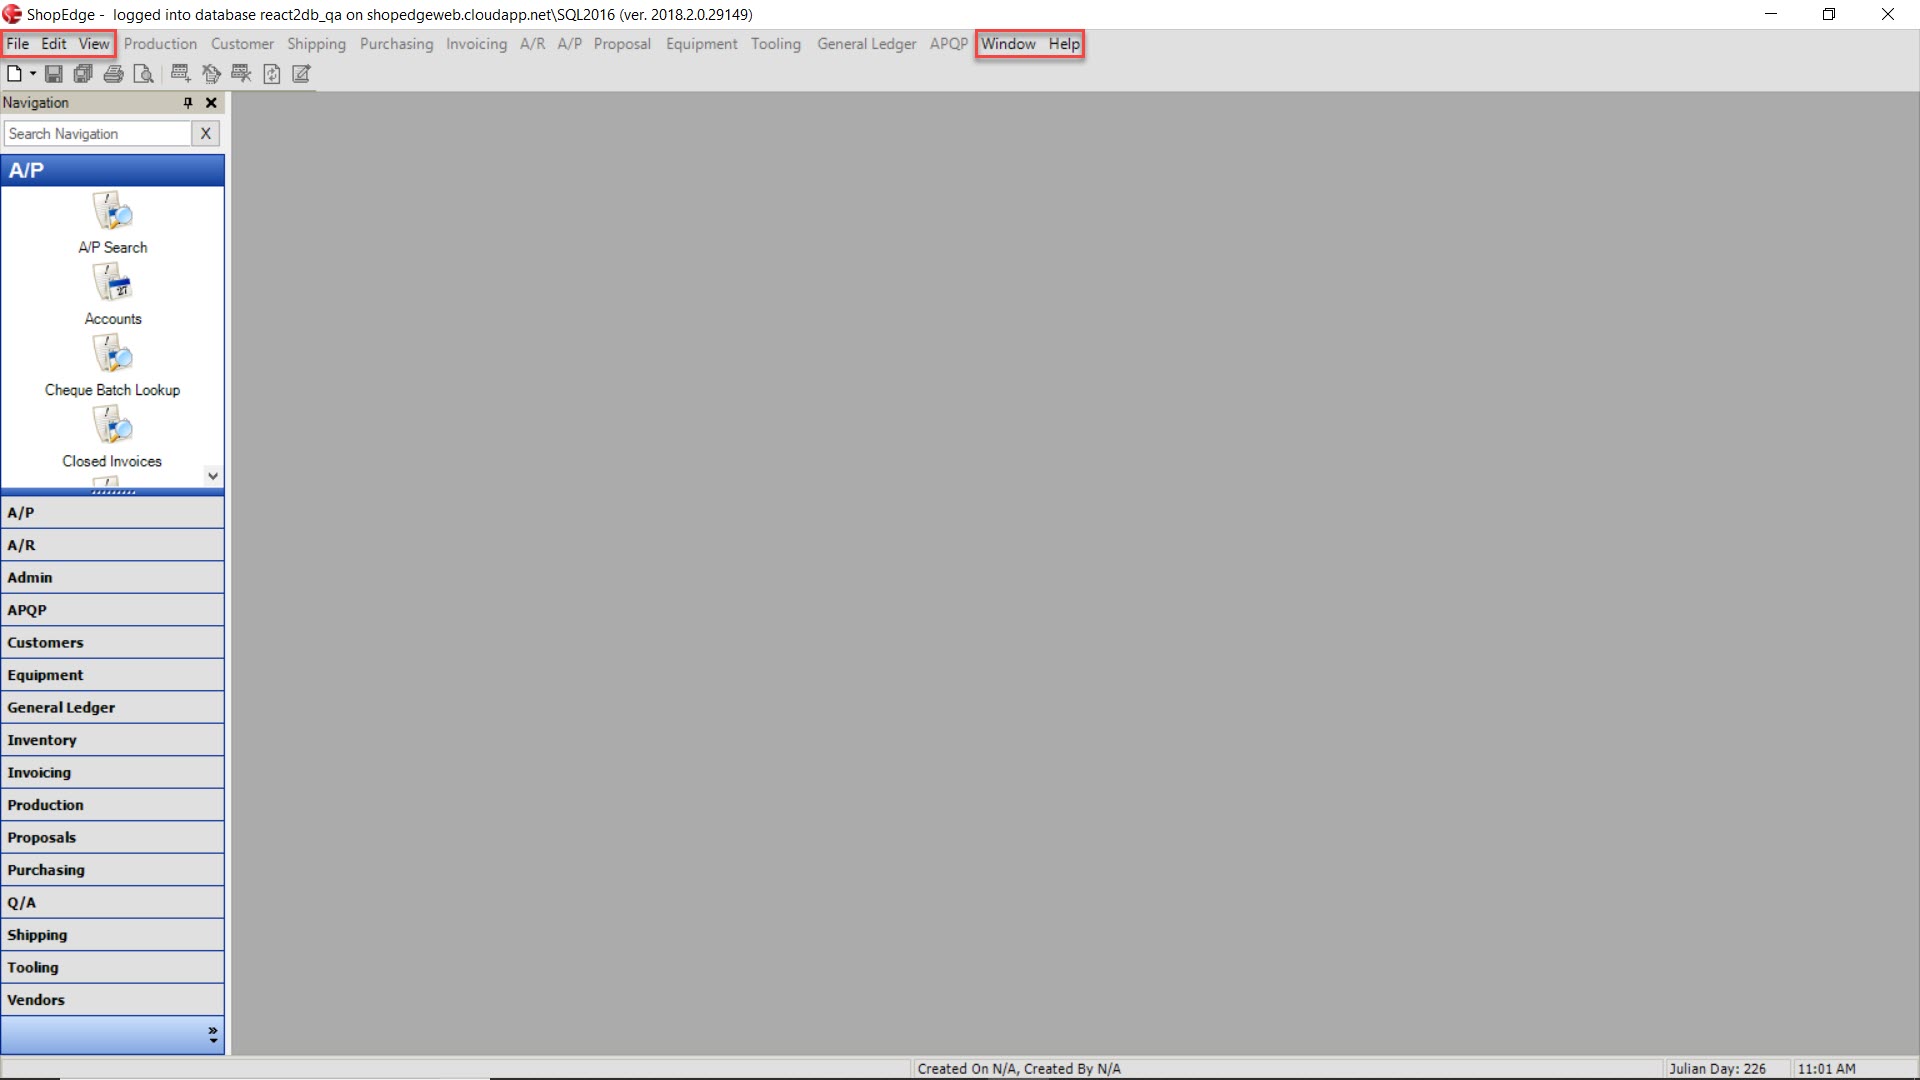Open the Help menu
The width and height of the screenshot is (1920, 1080).
pyautogui.click(x=1063, y=44)
